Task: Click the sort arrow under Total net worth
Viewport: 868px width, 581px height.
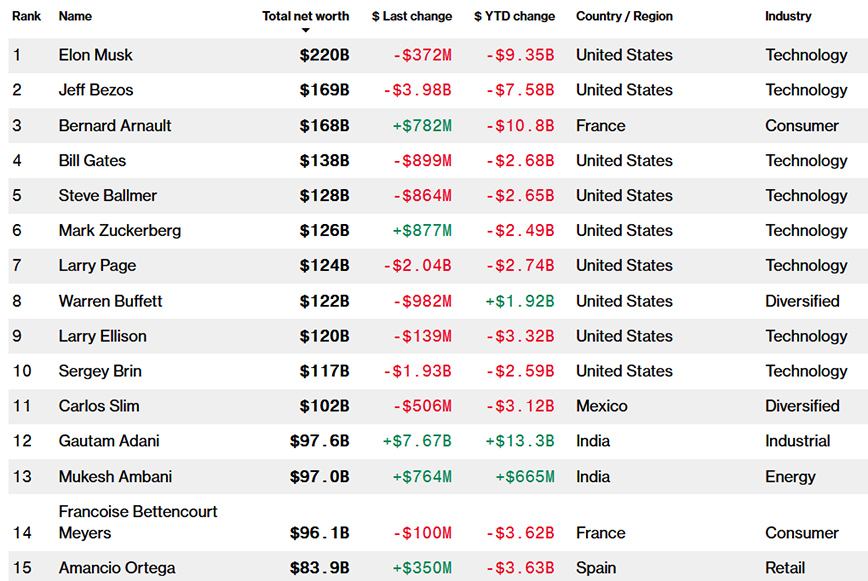Action: click(x=305, y=31)
